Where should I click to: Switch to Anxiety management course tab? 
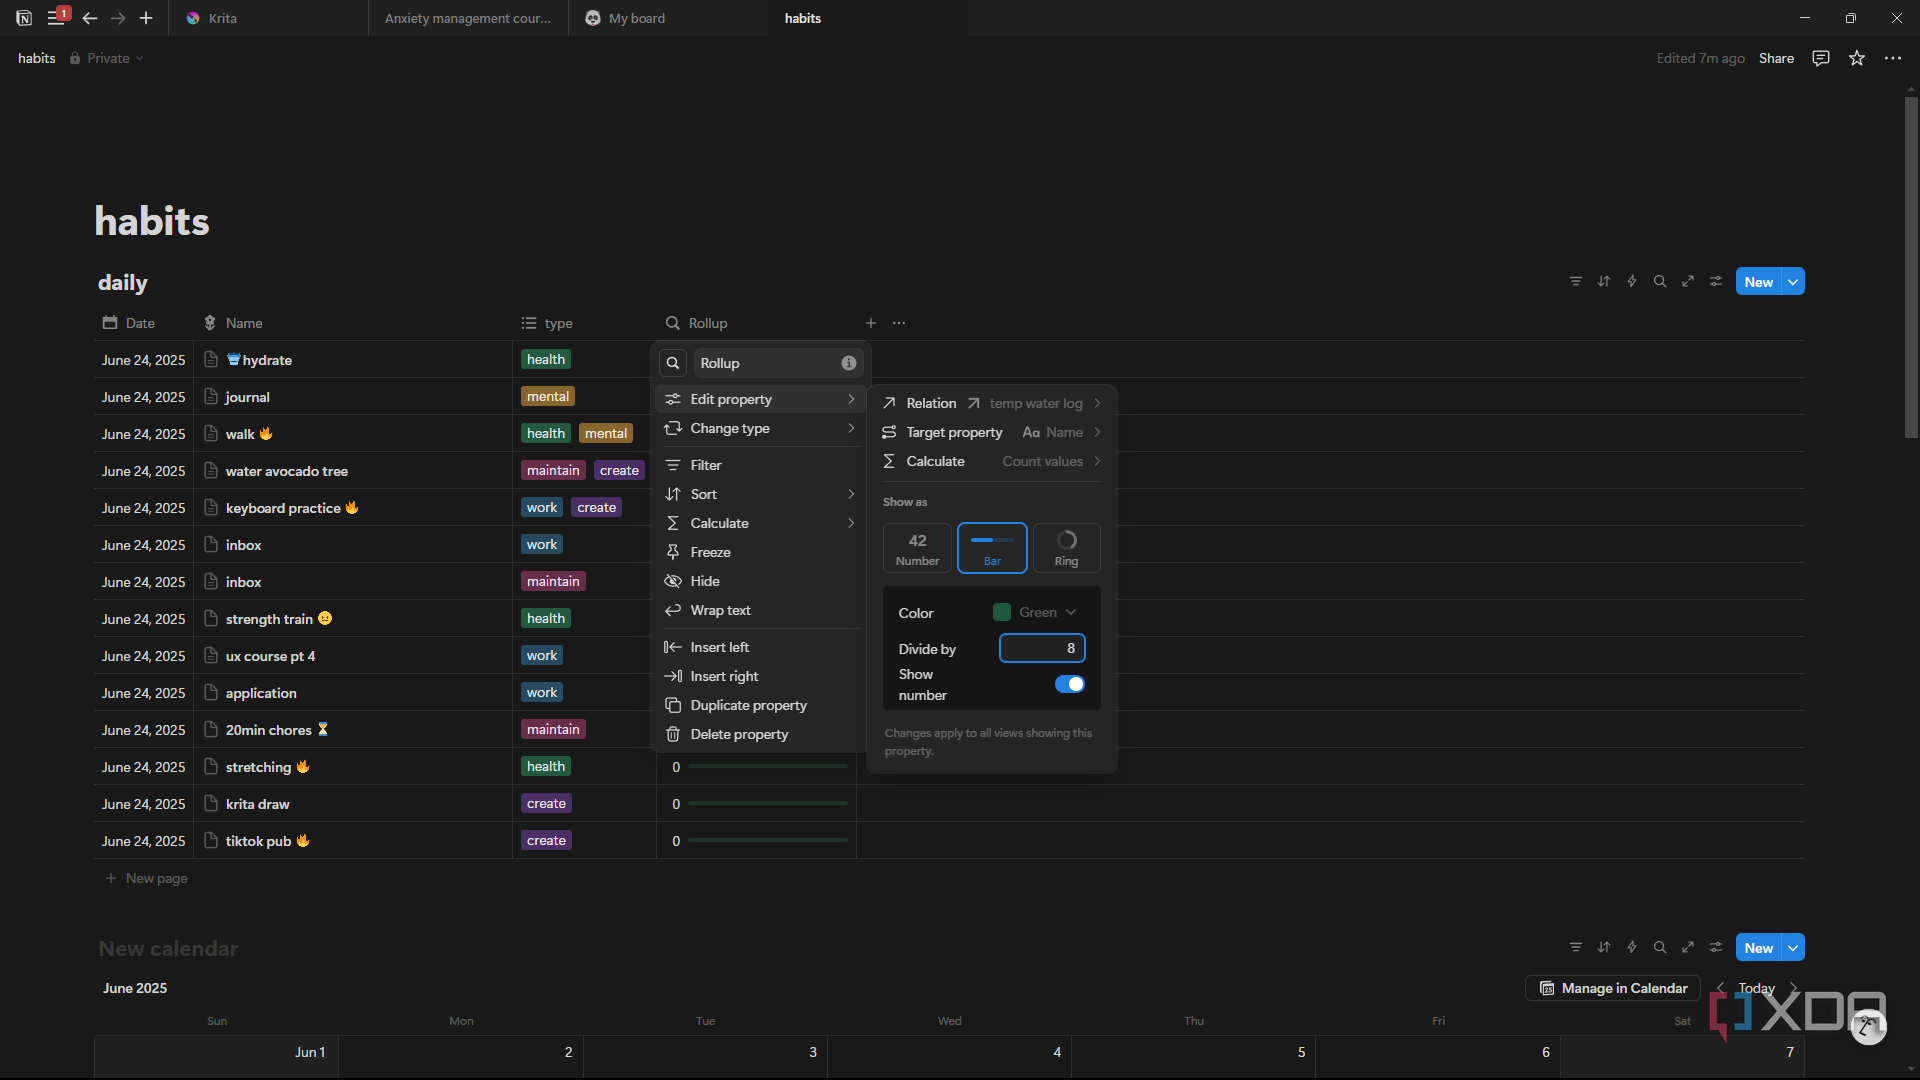click(x=468, y=18)
